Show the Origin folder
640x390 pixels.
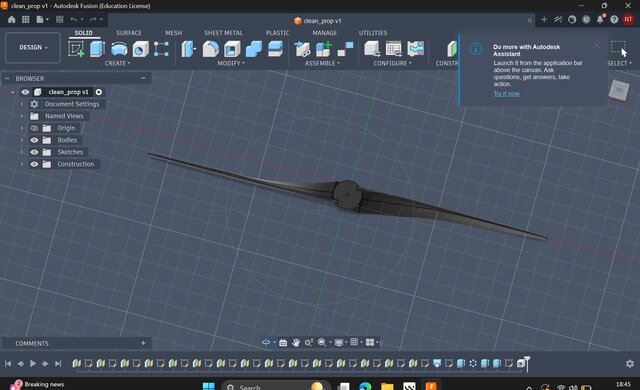click(x=34, y=128)
